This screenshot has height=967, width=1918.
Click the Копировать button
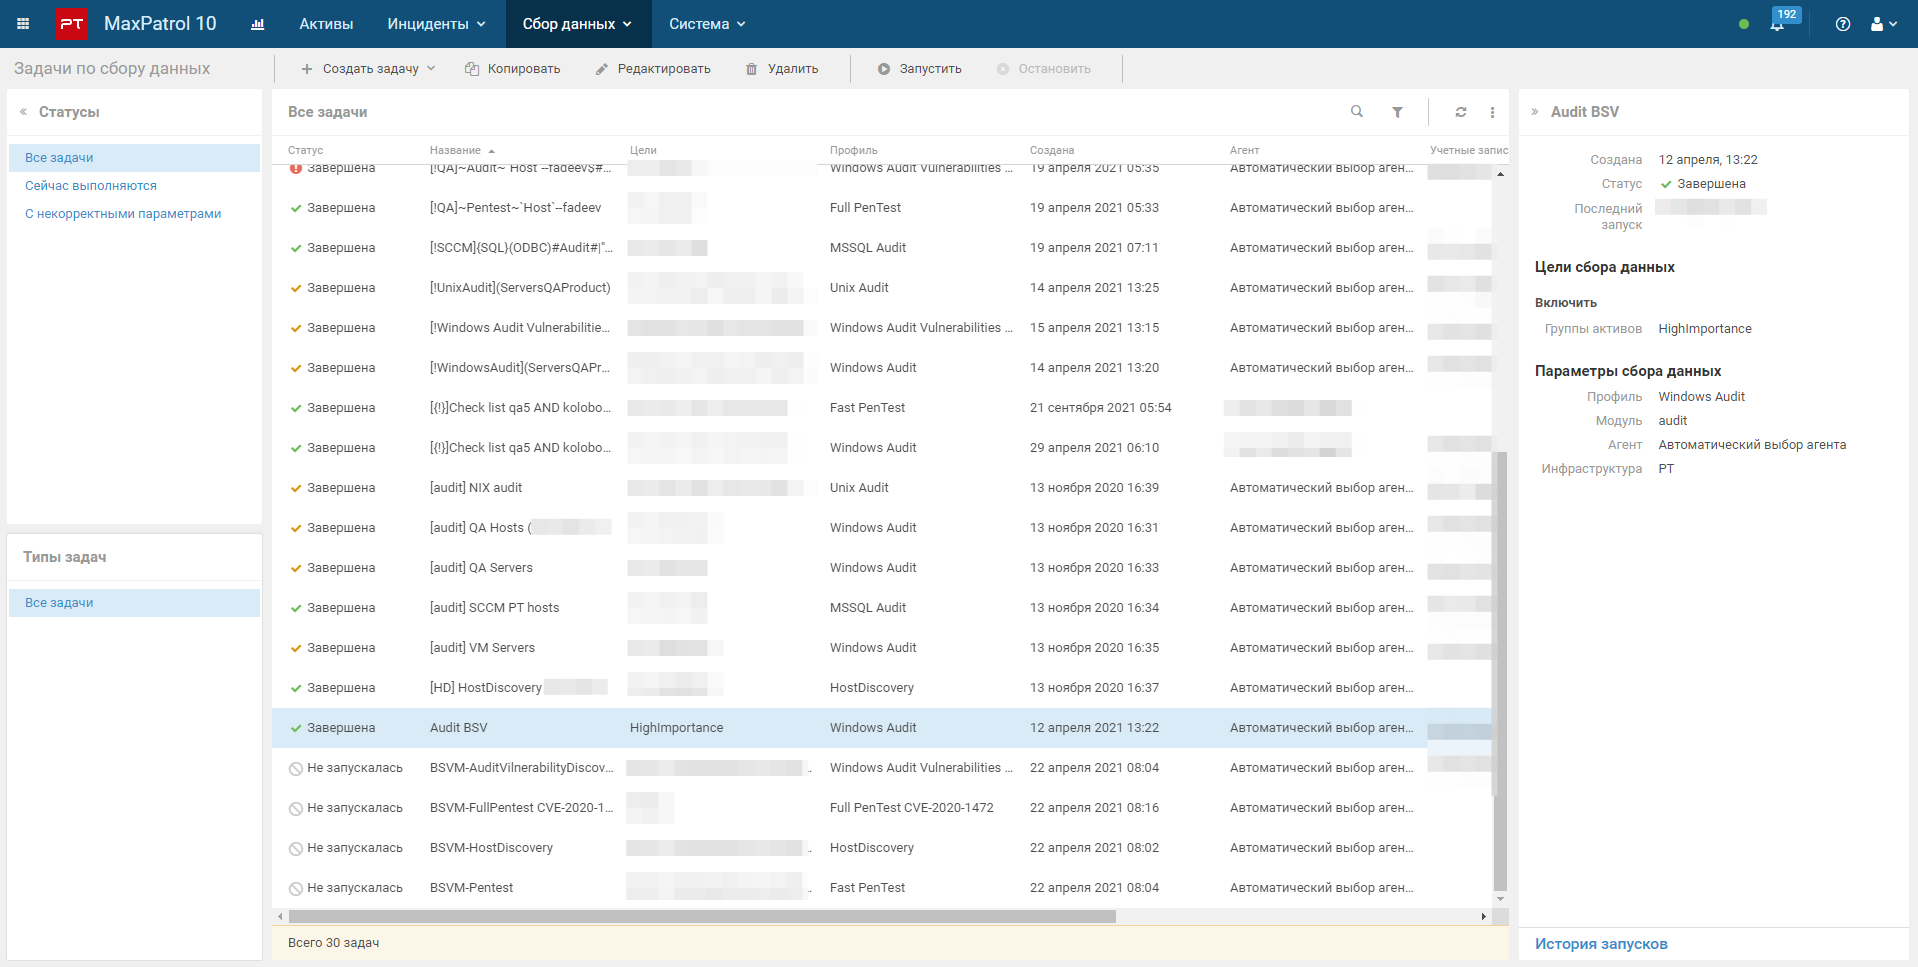click(512, 69)
